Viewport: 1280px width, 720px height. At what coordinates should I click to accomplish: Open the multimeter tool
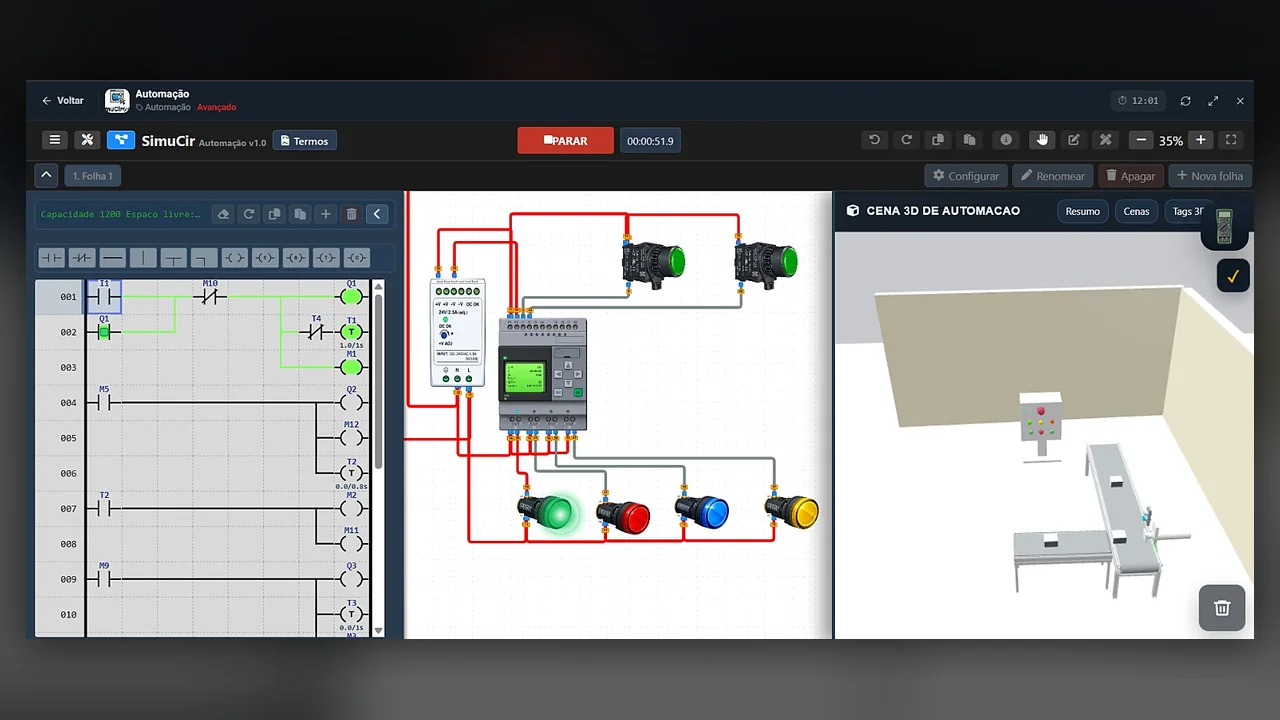(x=1224, y=228)
